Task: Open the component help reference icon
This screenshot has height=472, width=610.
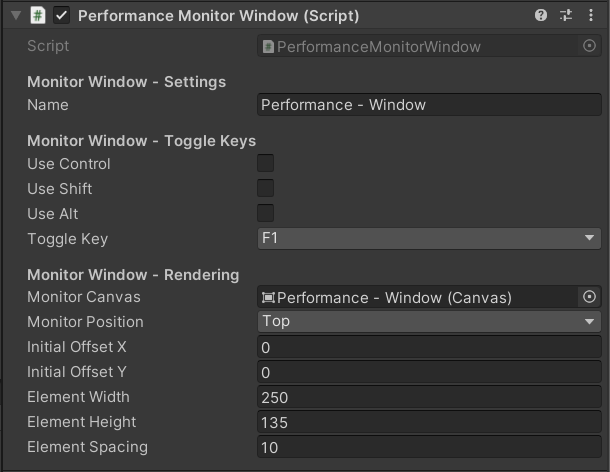Action: 541,16
